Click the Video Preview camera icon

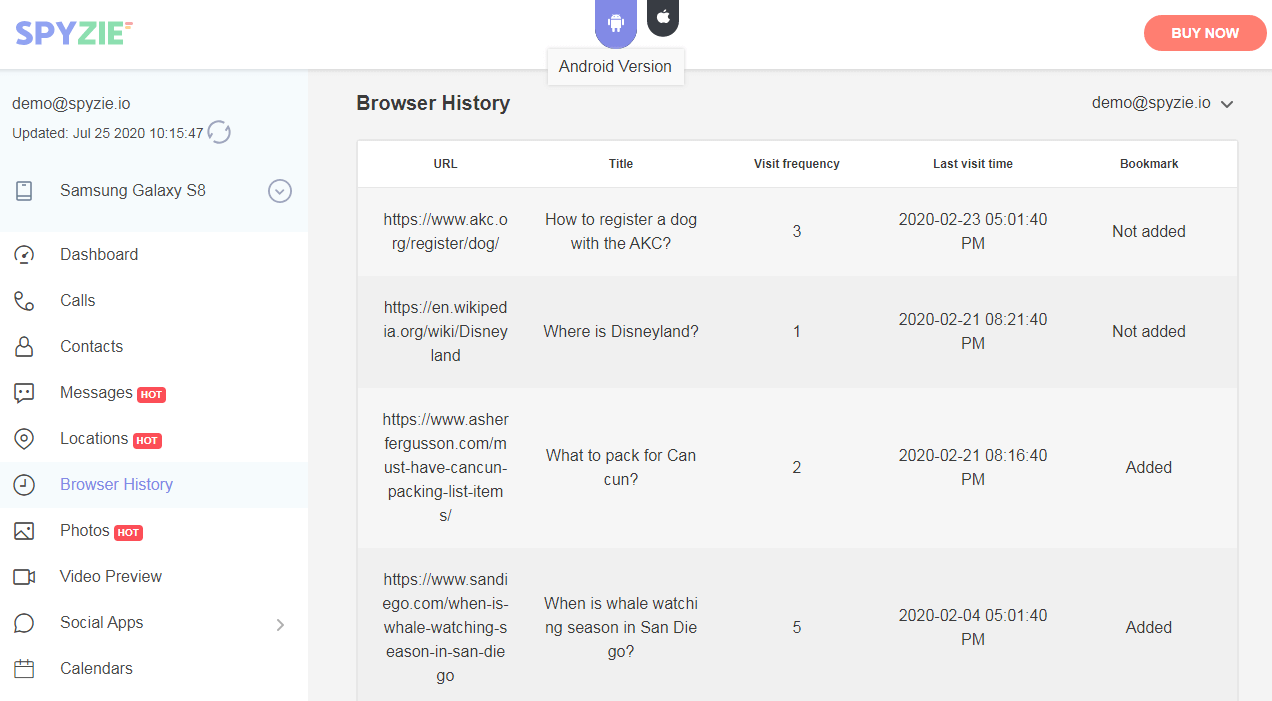tap(24, 576)
